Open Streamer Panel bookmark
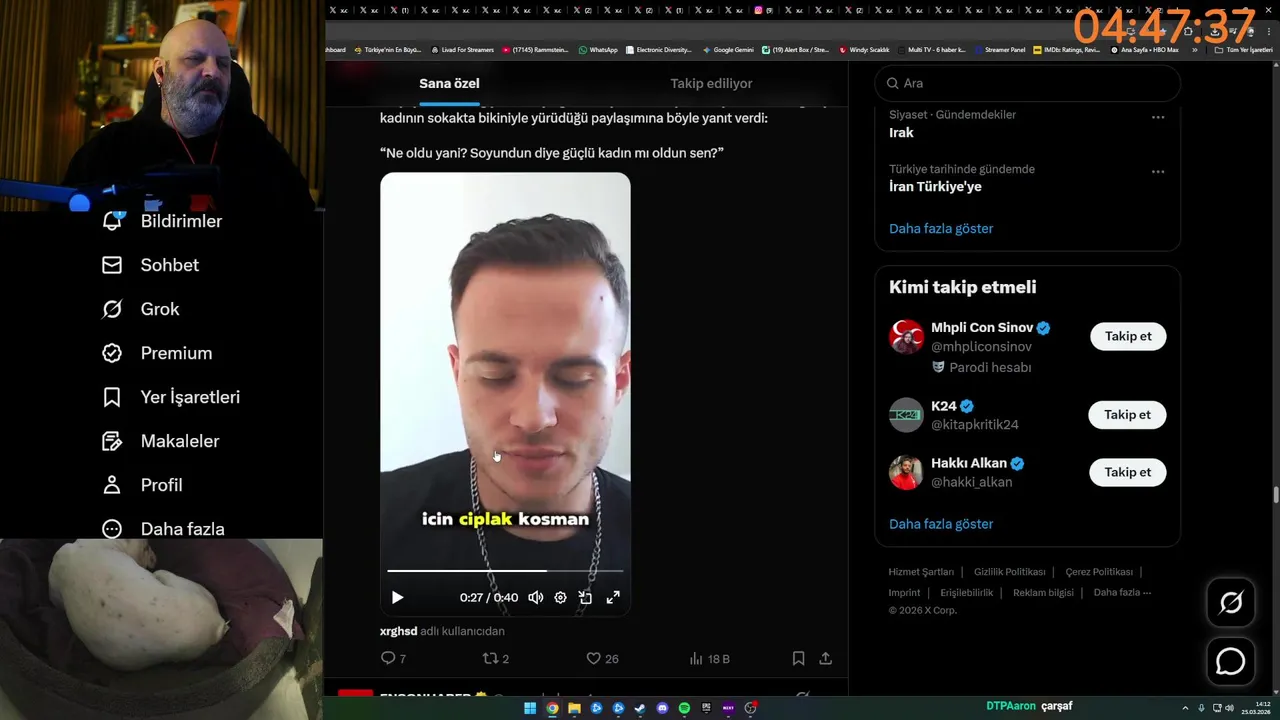 click(x=999, y=49)
